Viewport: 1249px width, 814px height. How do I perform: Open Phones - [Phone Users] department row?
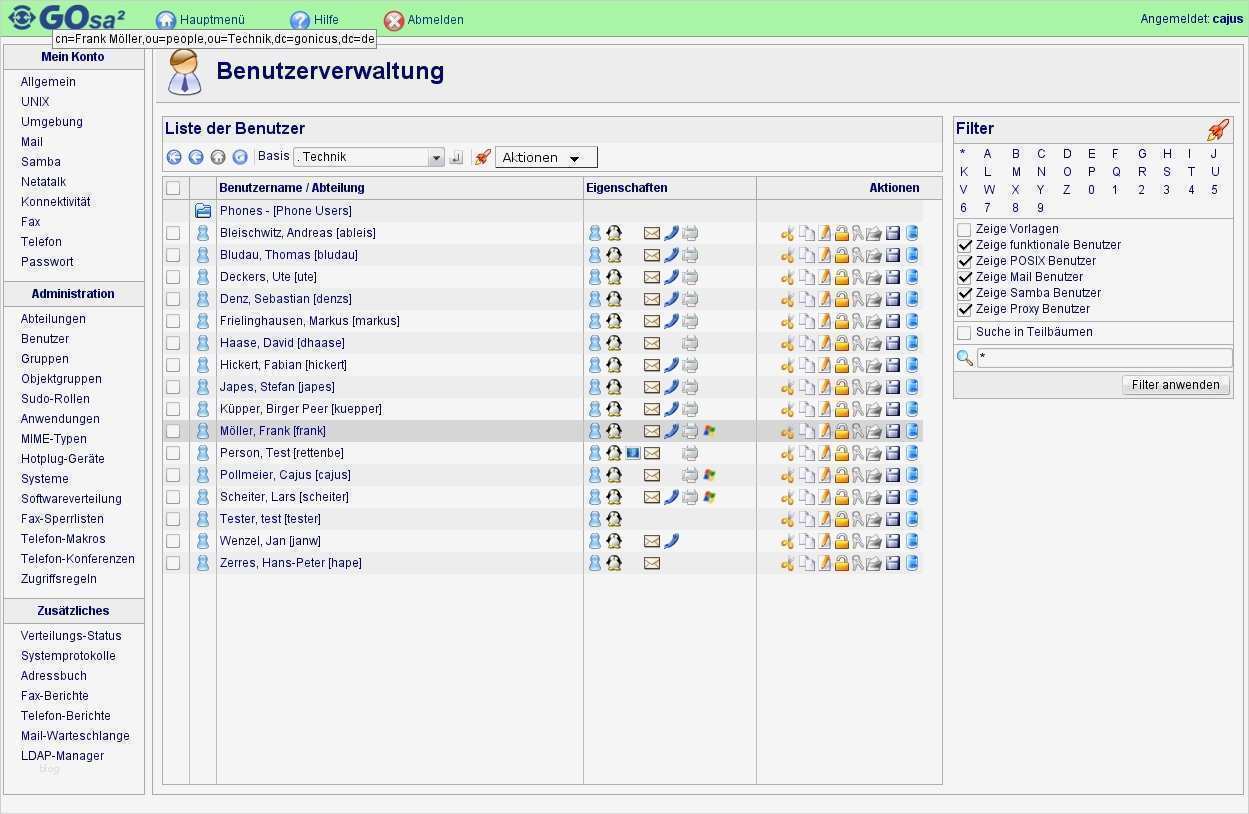pyautogui.click(x=286, y=211)
